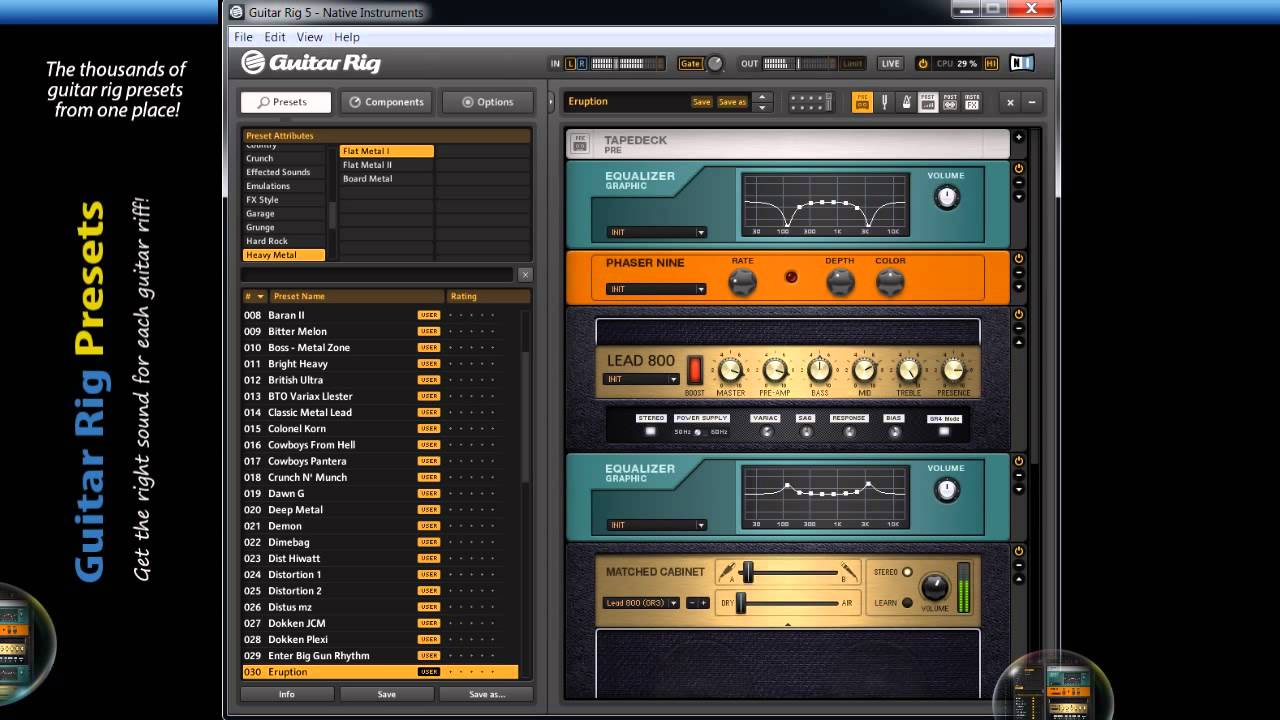Activate the Matched Cabinet LEARN button

pyautogui.click(x=907, y=603)
